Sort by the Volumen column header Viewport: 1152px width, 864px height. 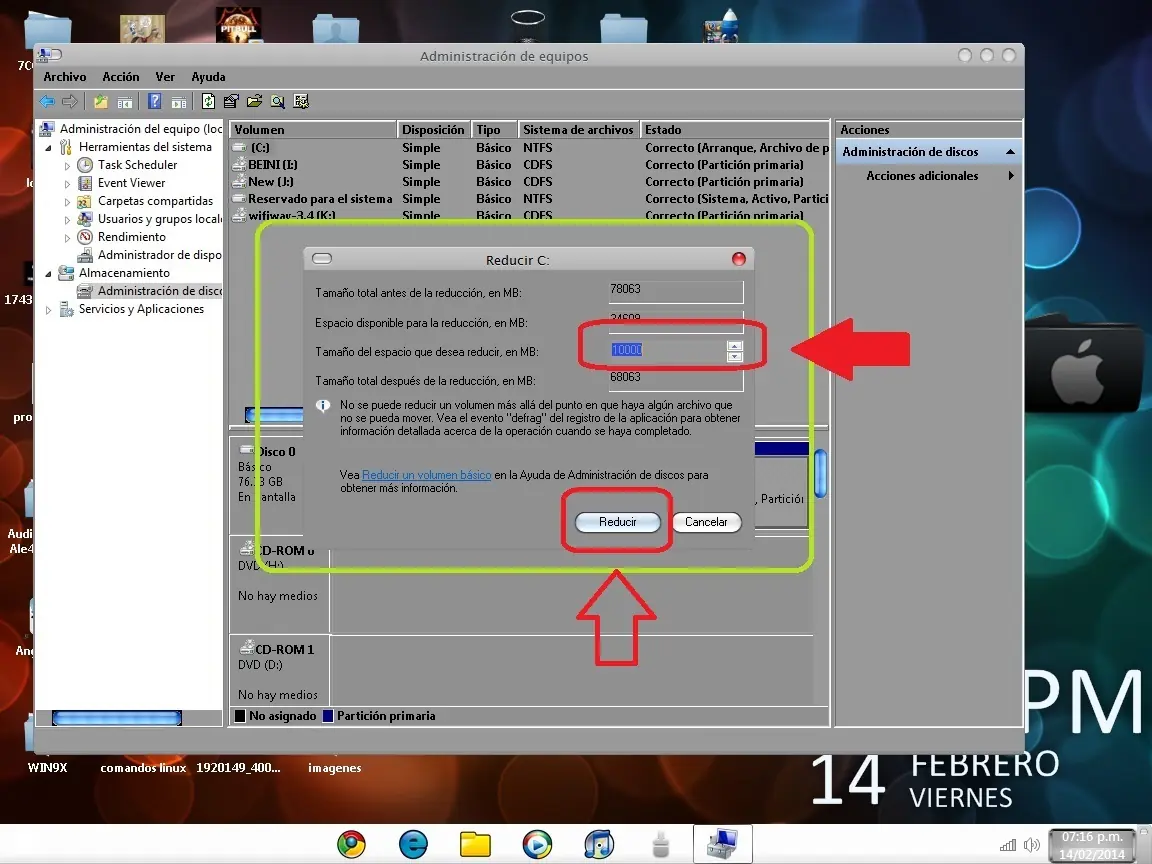click(x=313, y=129)
